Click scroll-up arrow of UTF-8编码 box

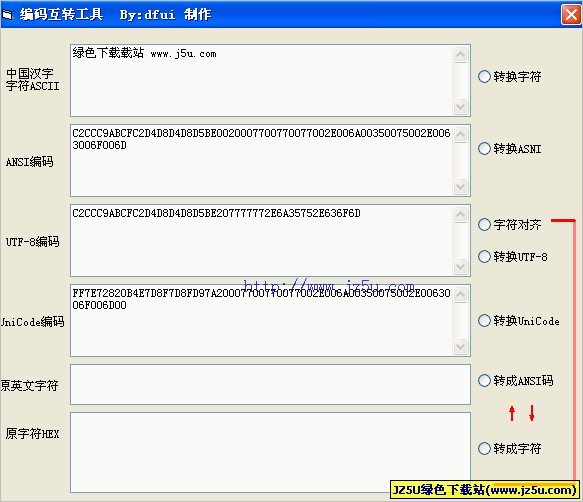click(x=460, y=215)
